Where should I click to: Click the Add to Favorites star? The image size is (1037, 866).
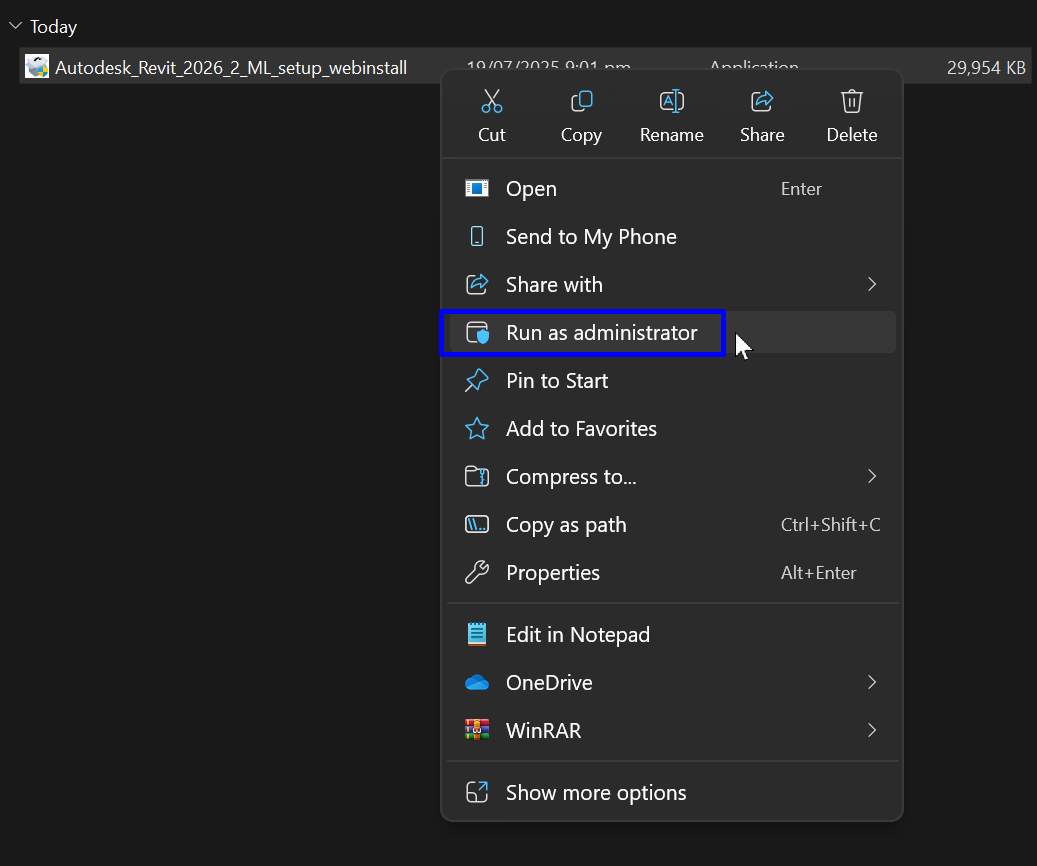click(477, 428)
